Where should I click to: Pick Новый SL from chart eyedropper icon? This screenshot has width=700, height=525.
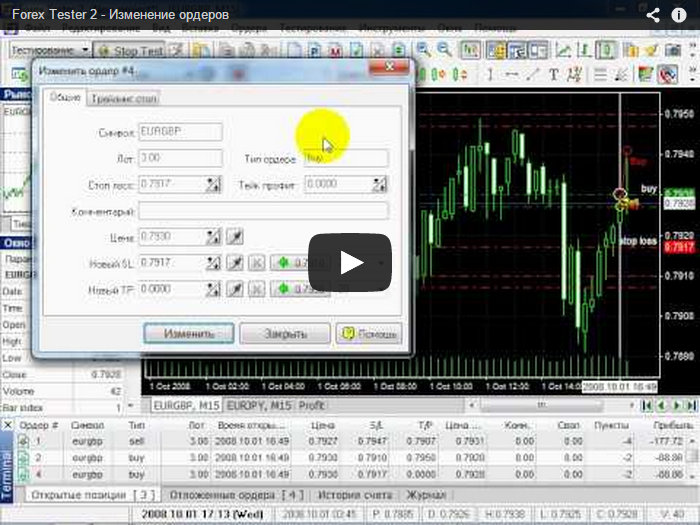[x=234, y=263]
